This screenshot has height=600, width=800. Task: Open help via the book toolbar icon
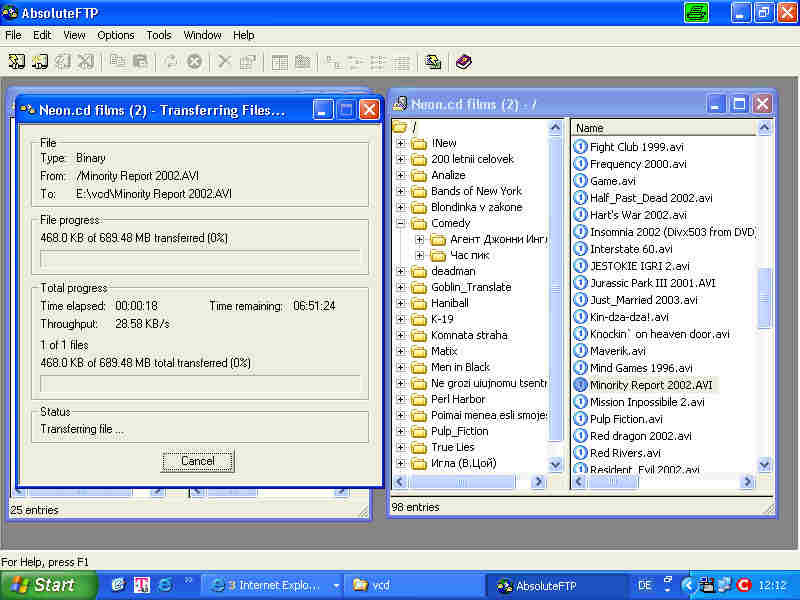tap(463, 62)
